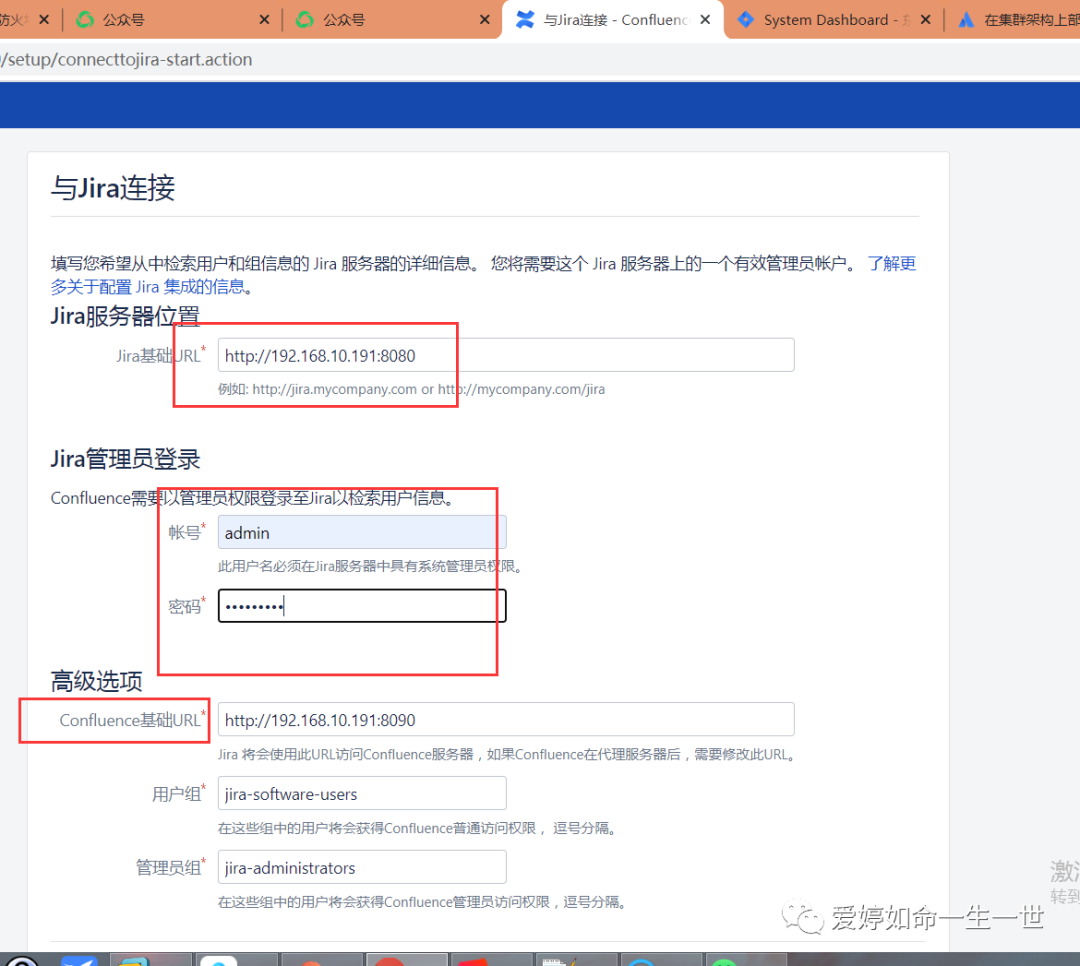Switch to the second 公众号 tab
The image size is (1080, 966).
[393, 20]
